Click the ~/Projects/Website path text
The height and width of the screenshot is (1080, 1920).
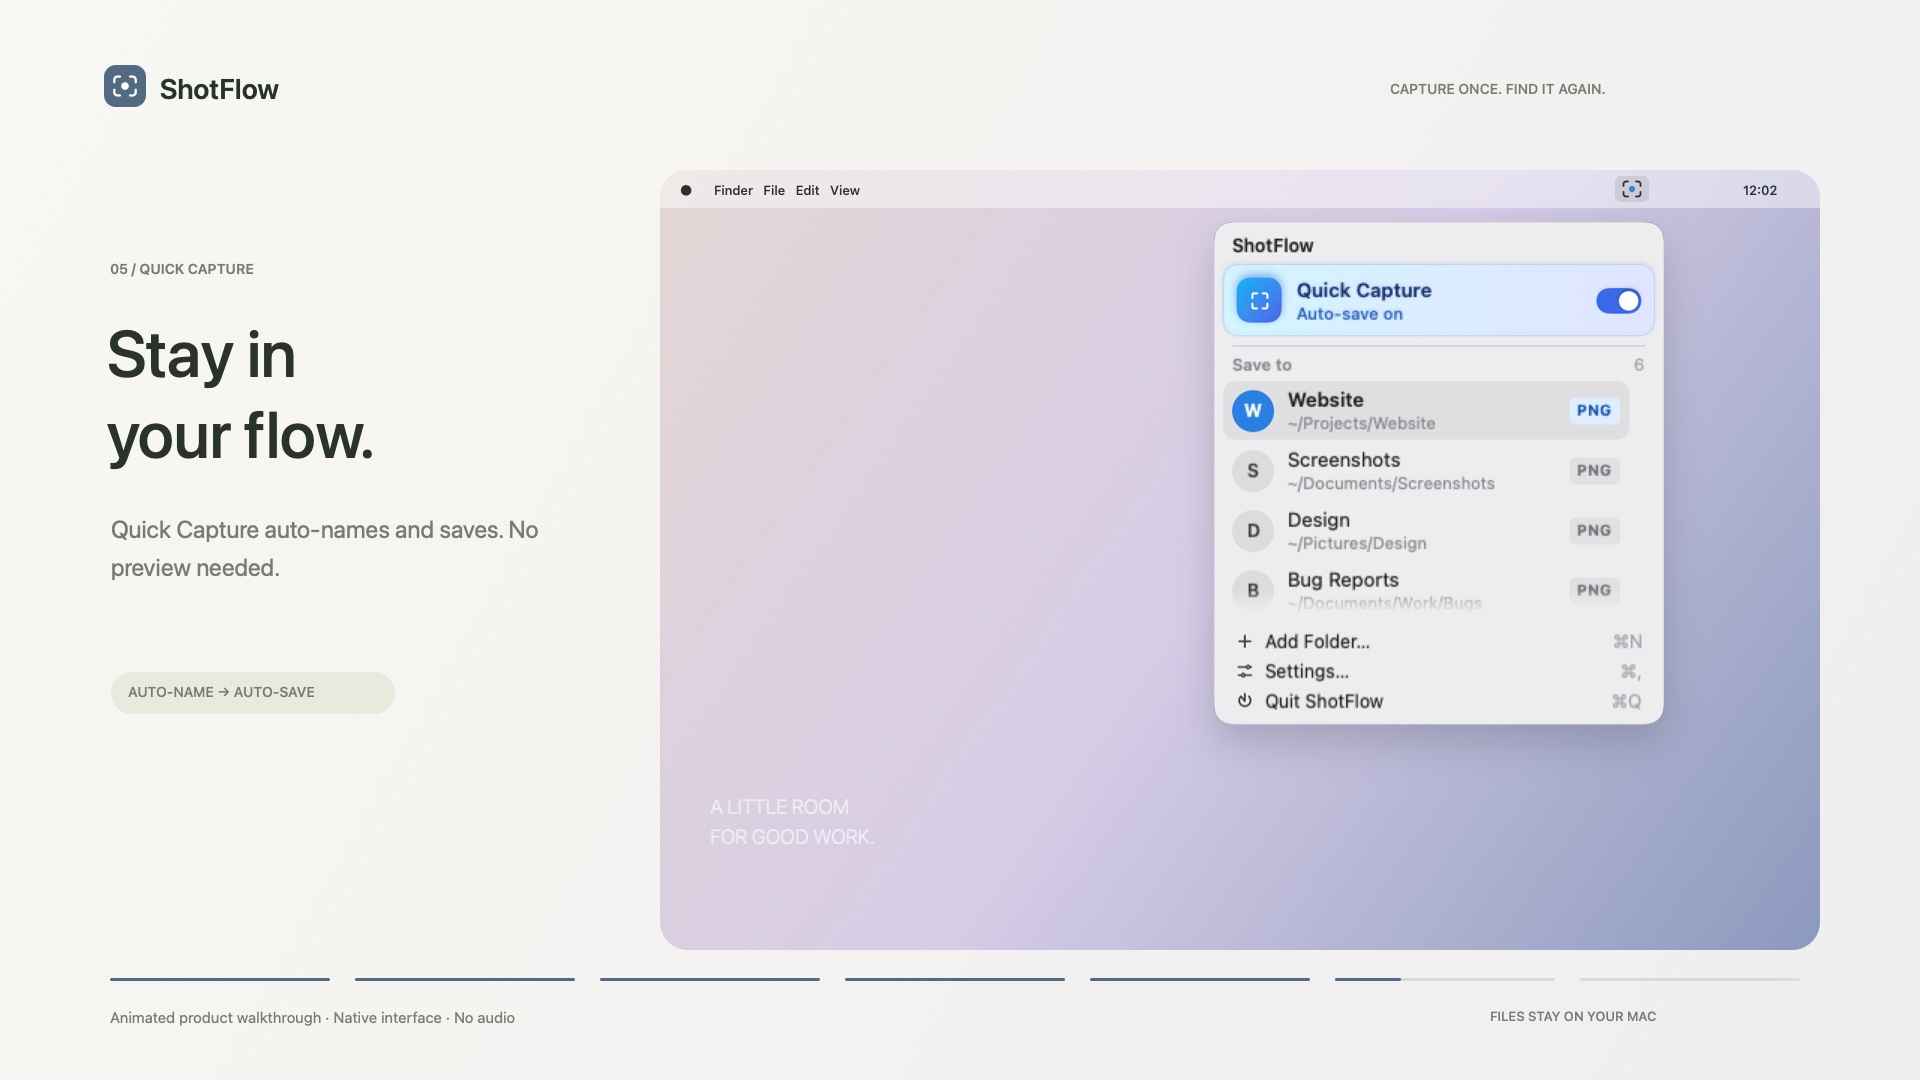click(1361, 424)
